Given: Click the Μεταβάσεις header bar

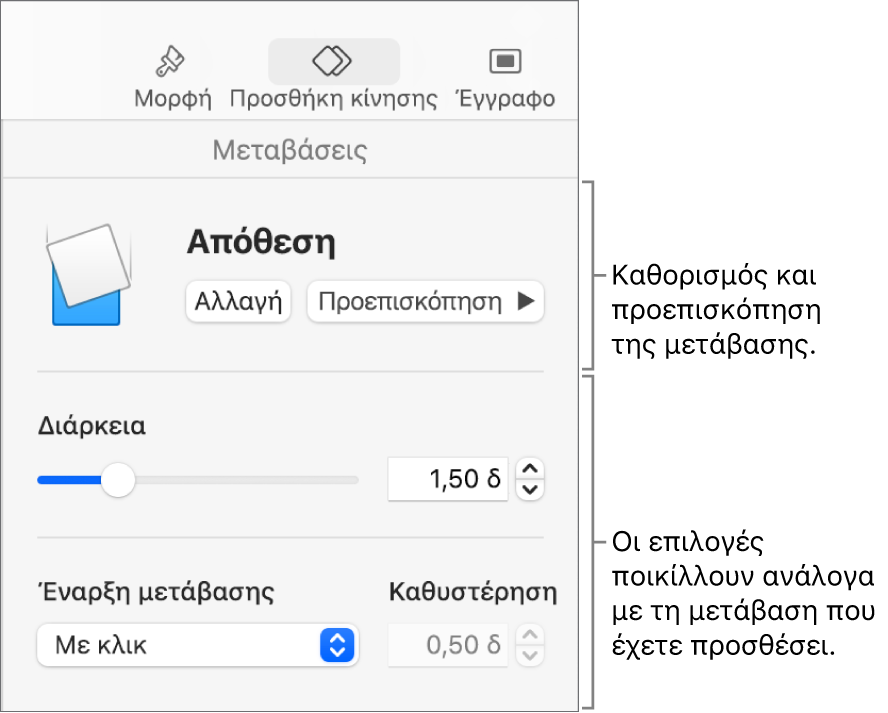Looking at the screenshot, I should click(x=290, y=148).
